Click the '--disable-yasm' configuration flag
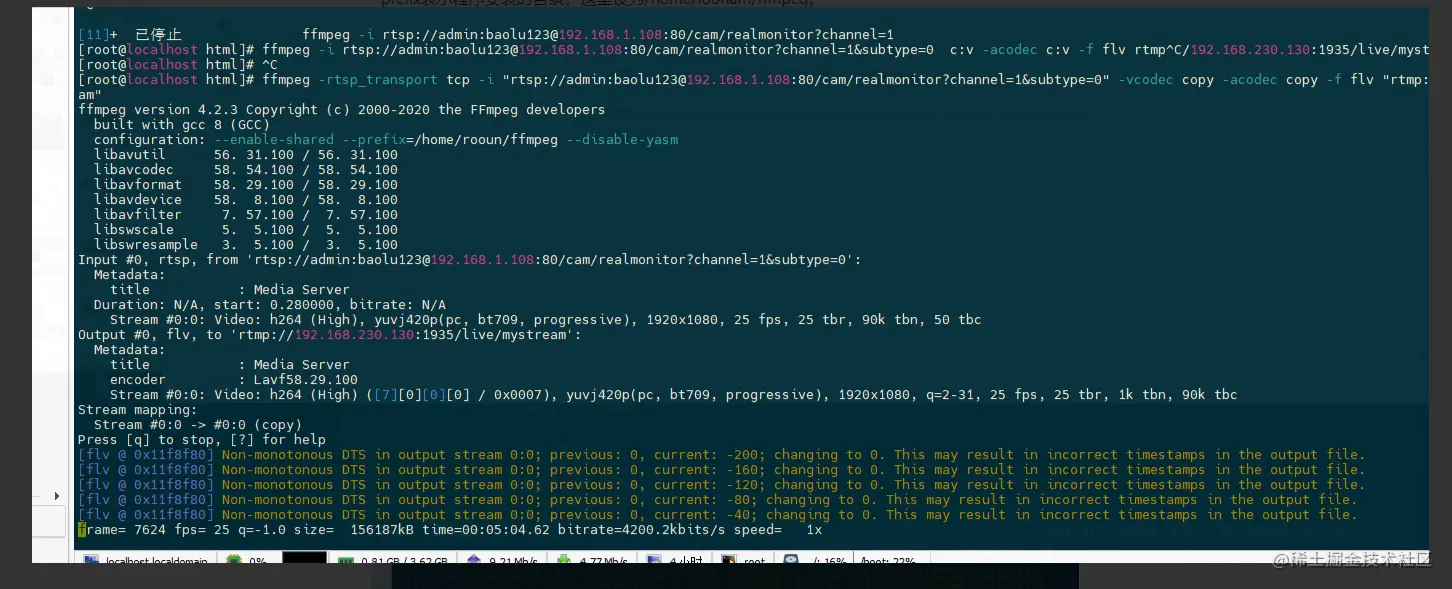This screenshot has width=1452, height=589. pos(623,139)
